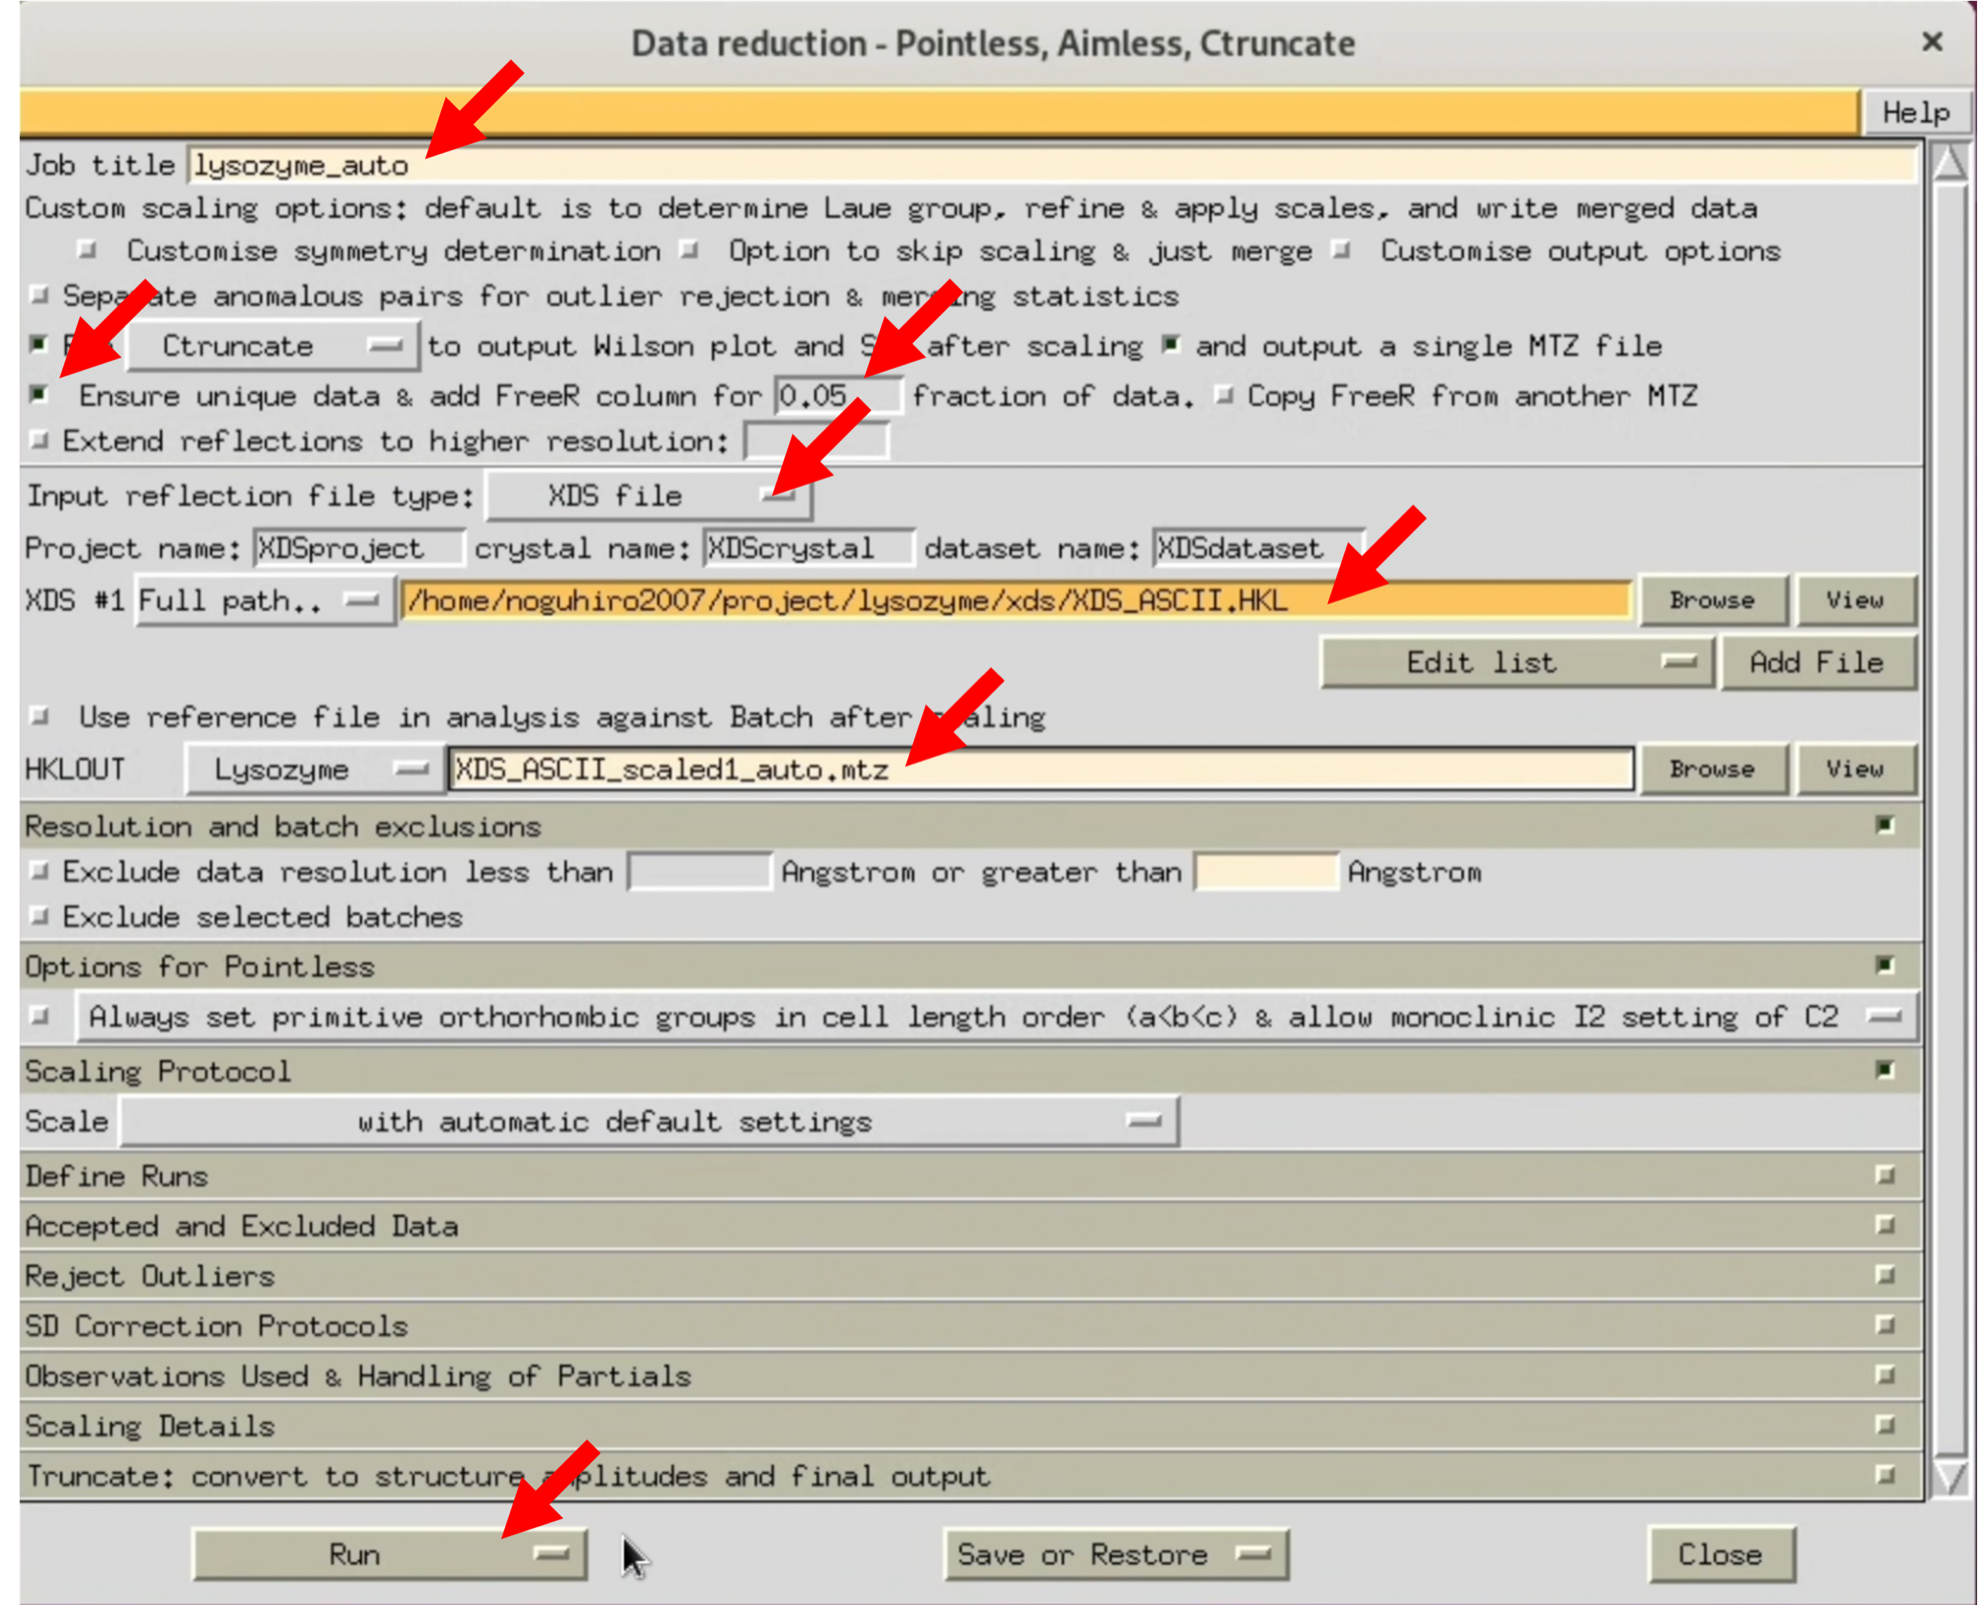Collapse the Scaling Protocol section indicator
The image size is (1980, 1605).
1884,1070
